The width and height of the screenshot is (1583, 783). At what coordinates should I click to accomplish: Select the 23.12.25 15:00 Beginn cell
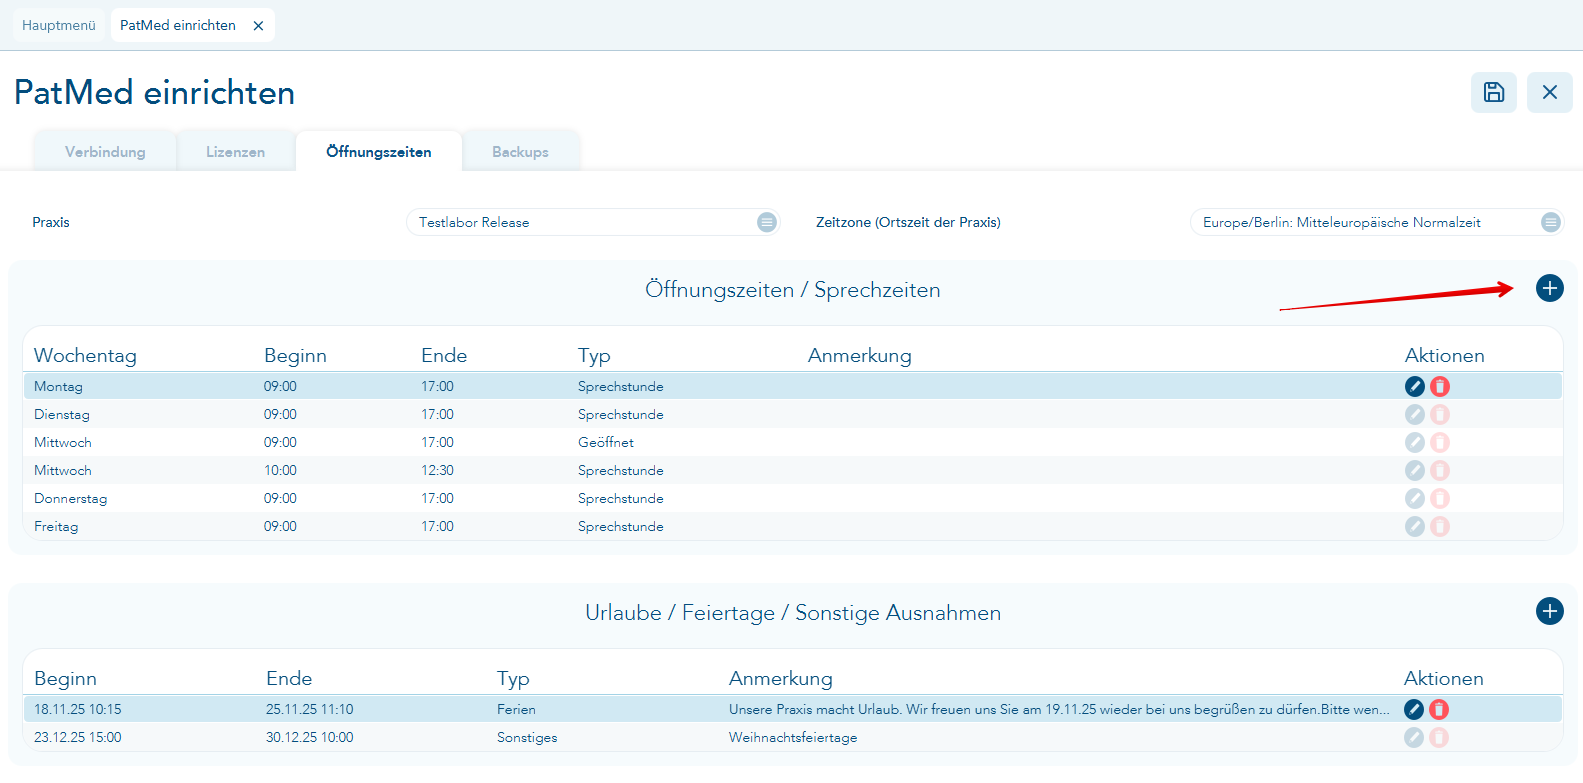[78, 737]
